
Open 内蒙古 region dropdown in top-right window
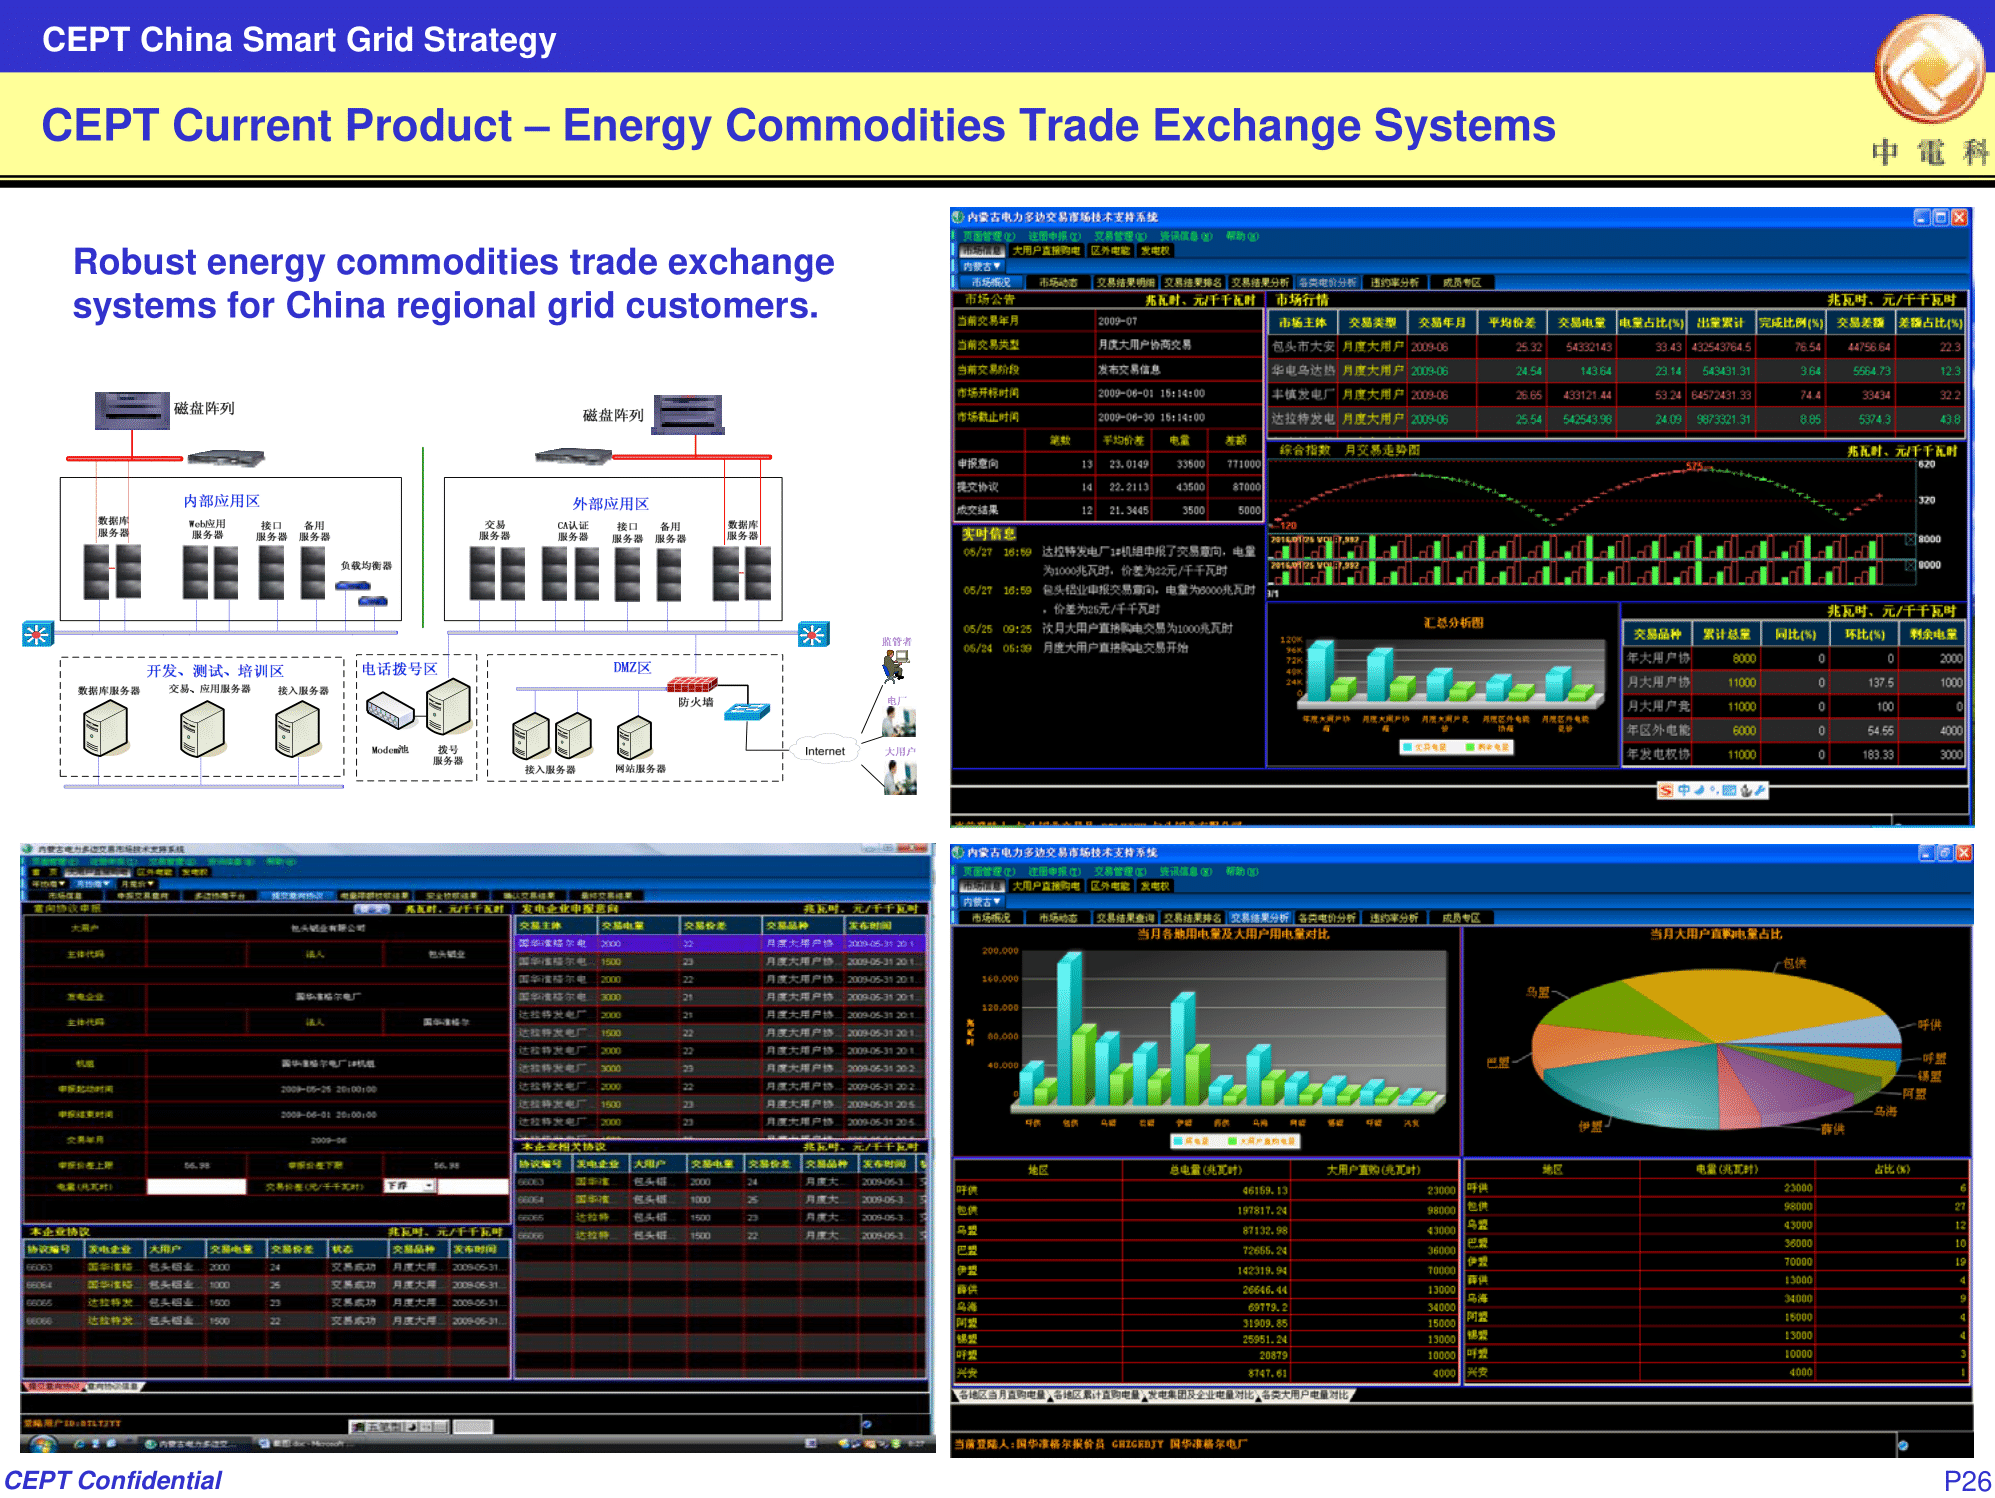coord(982,266)
